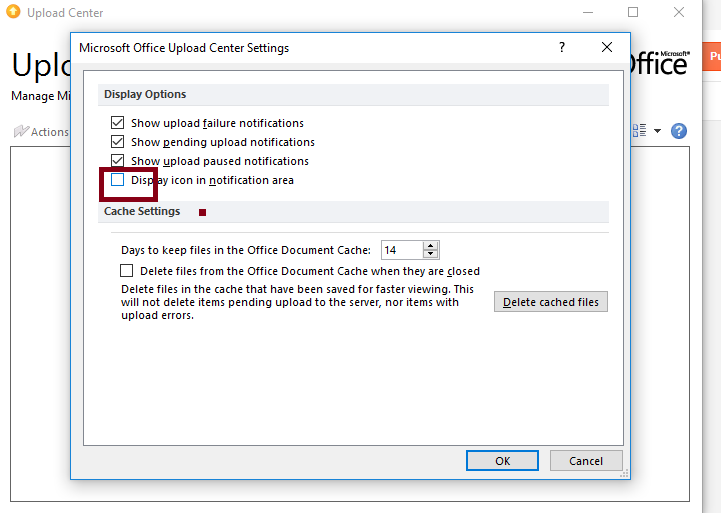Screen dimensions: 721x513
Task: Decrease days to keep files spinner
Action: (x=430, y=254)
